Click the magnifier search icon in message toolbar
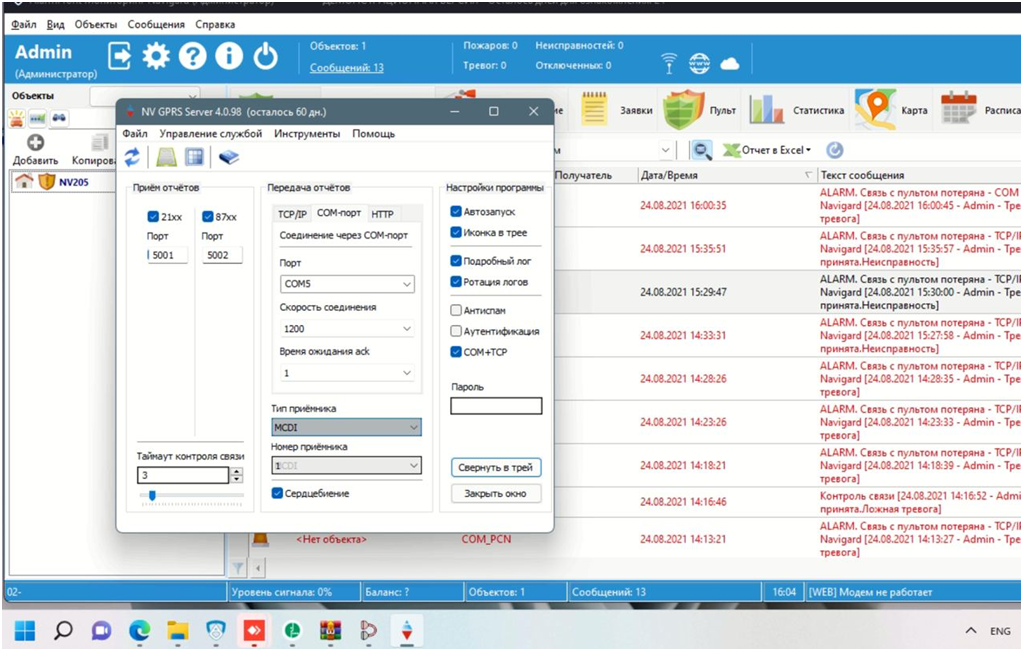This screenshot has height=651, width=1023. [x=701, y=150]
